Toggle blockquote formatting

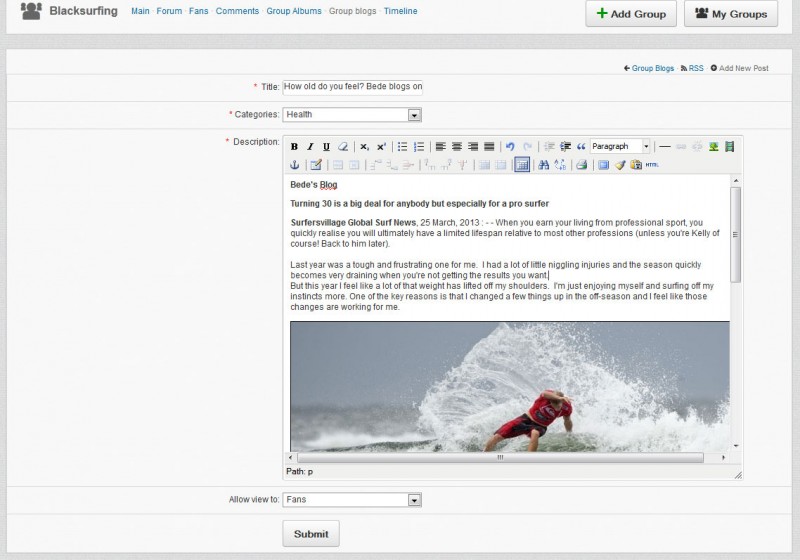pos(581,147)
